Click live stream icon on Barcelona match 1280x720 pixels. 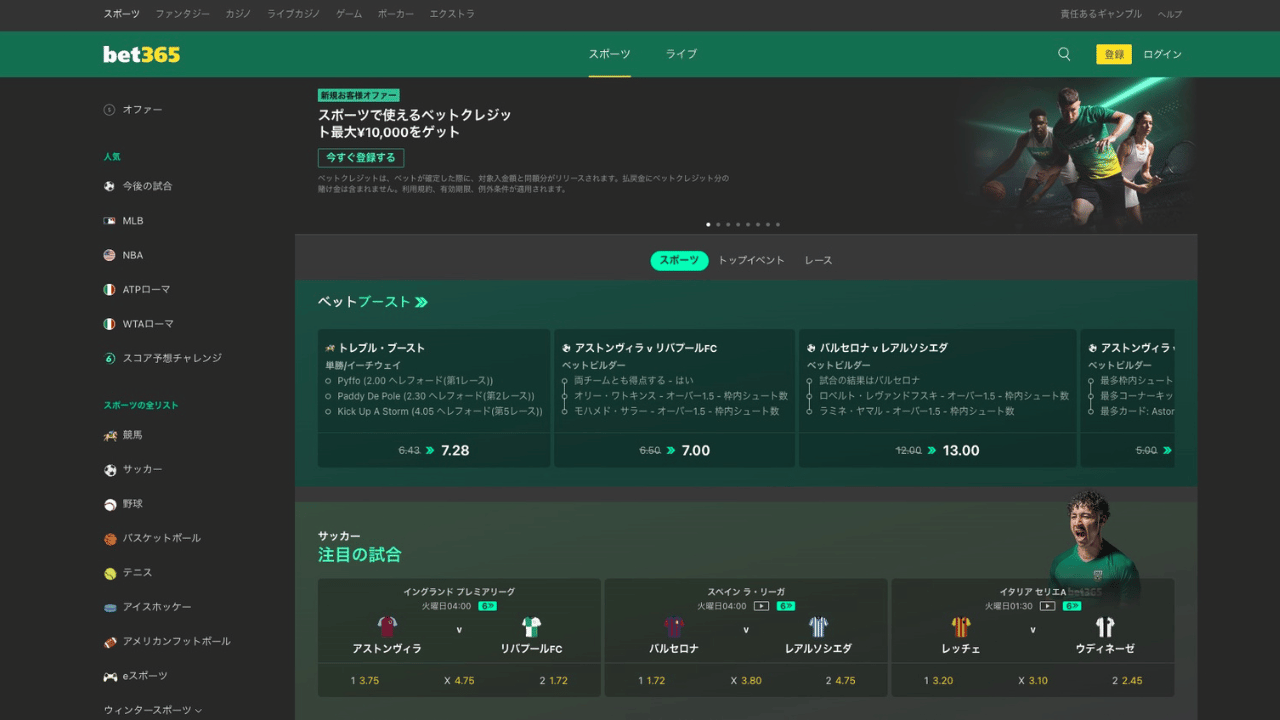pyautogui.click(x=761, y=606)
